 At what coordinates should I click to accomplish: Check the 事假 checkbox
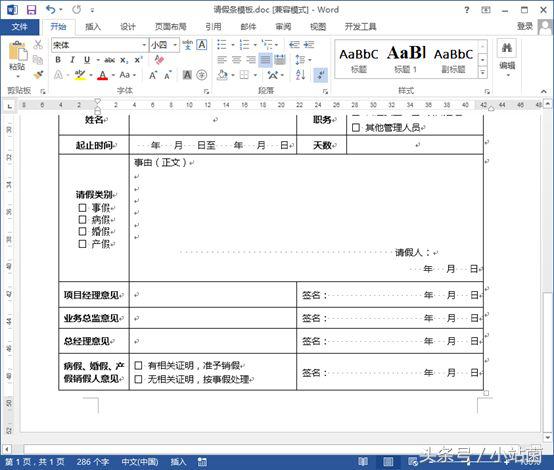[82, 207]
